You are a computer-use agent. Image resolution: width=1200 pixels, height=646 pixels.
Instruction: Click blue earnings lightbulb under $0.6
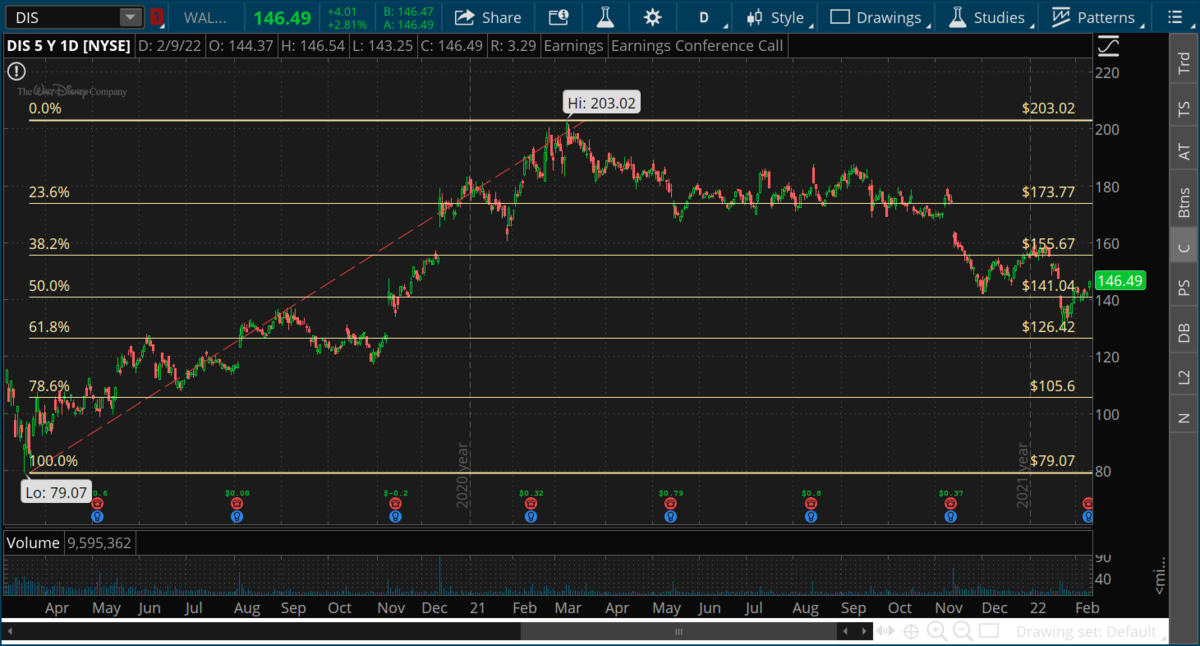(x=97, y=517)
